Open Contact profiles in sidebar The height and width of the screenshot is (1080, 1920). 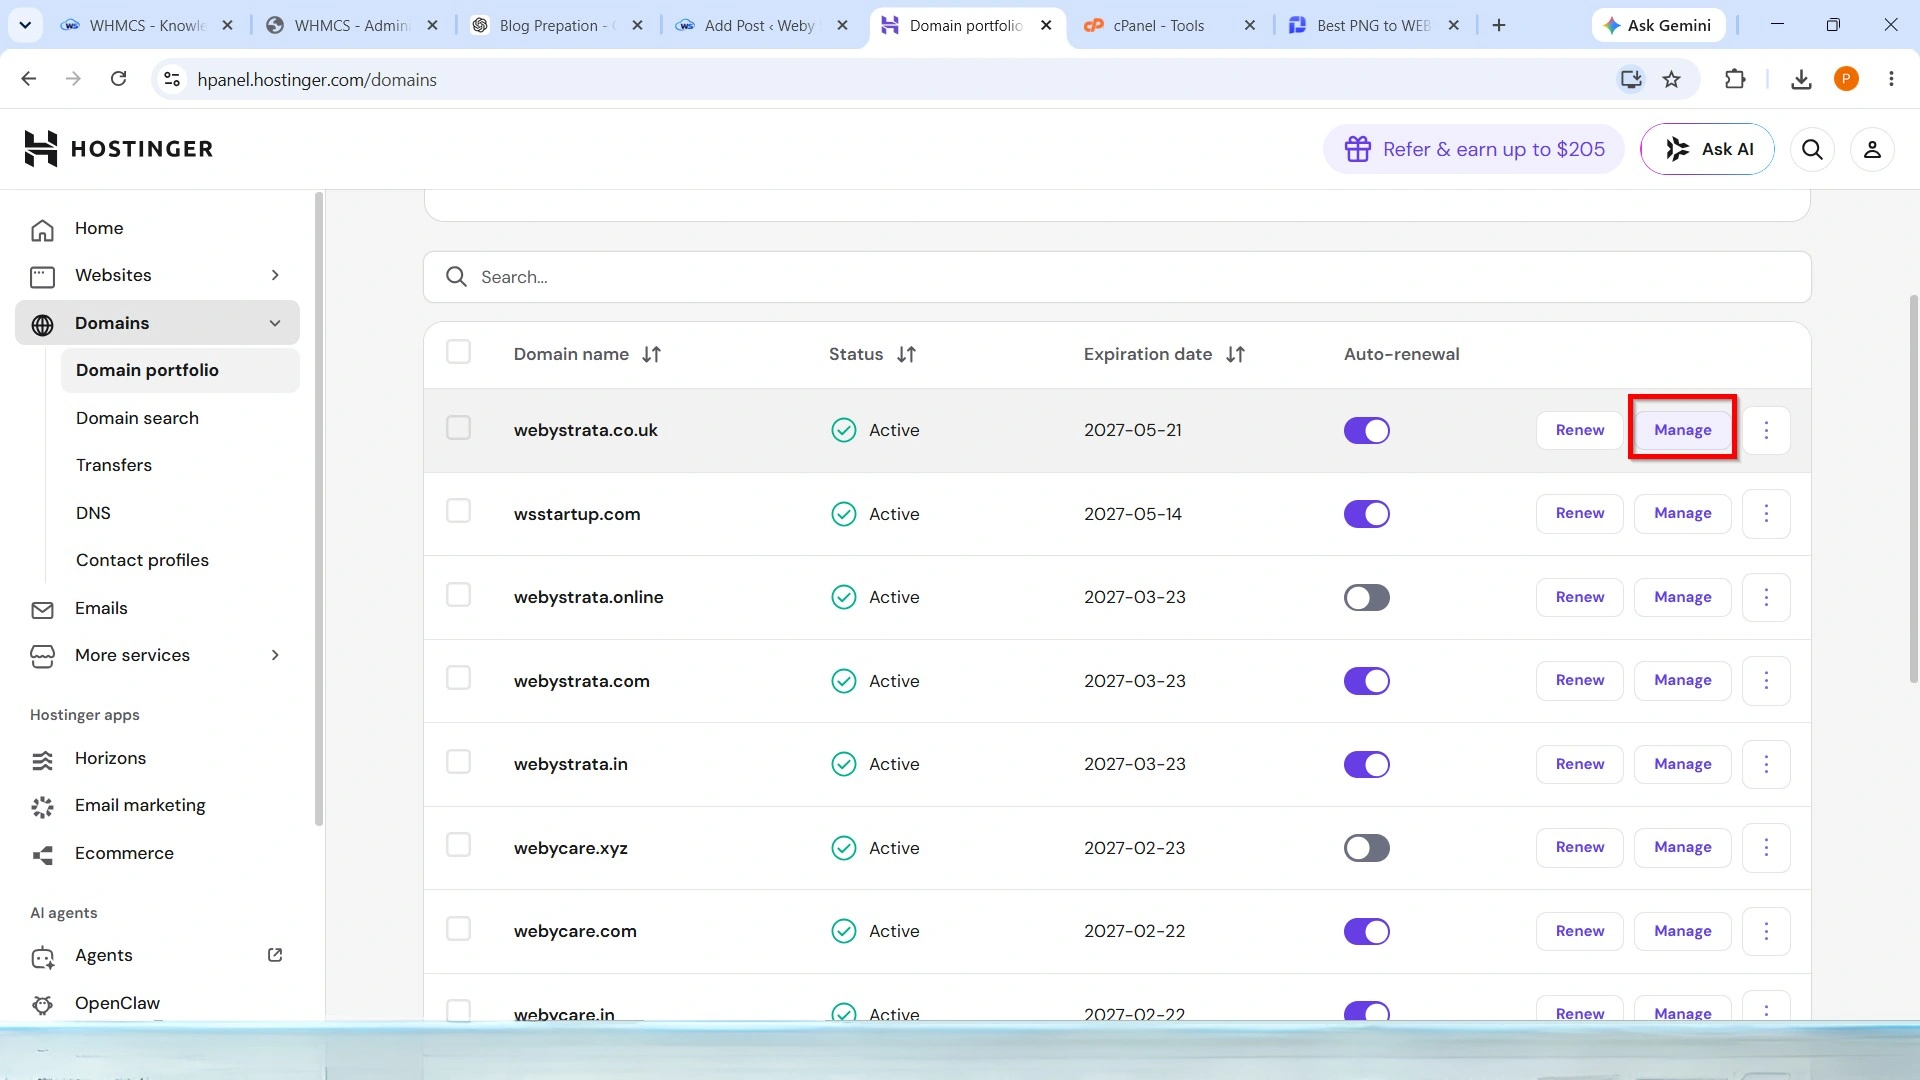tap(142, 560)
